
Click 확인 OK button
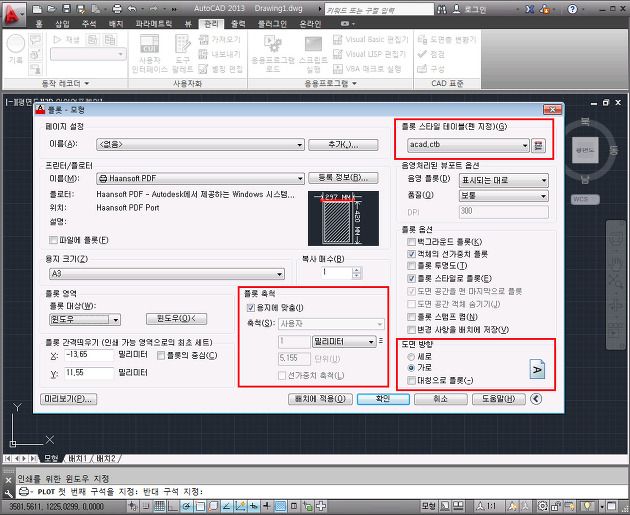tap(383, 399)
